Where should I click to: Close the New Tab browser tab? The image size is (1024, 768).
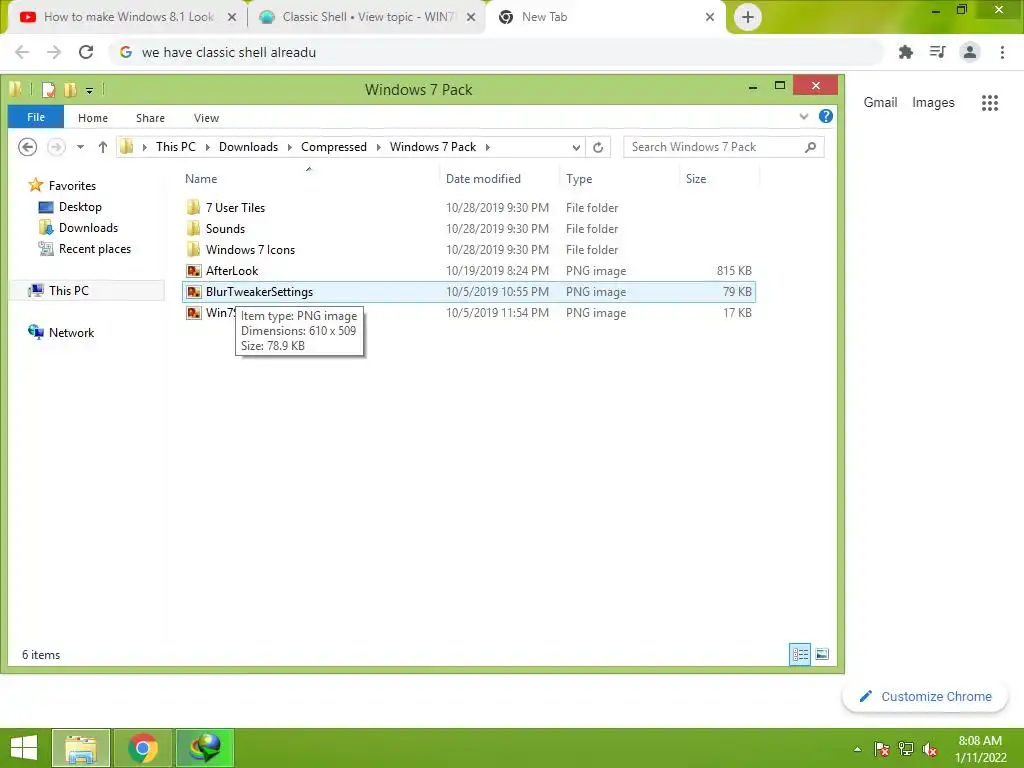[x=710, y=17]
